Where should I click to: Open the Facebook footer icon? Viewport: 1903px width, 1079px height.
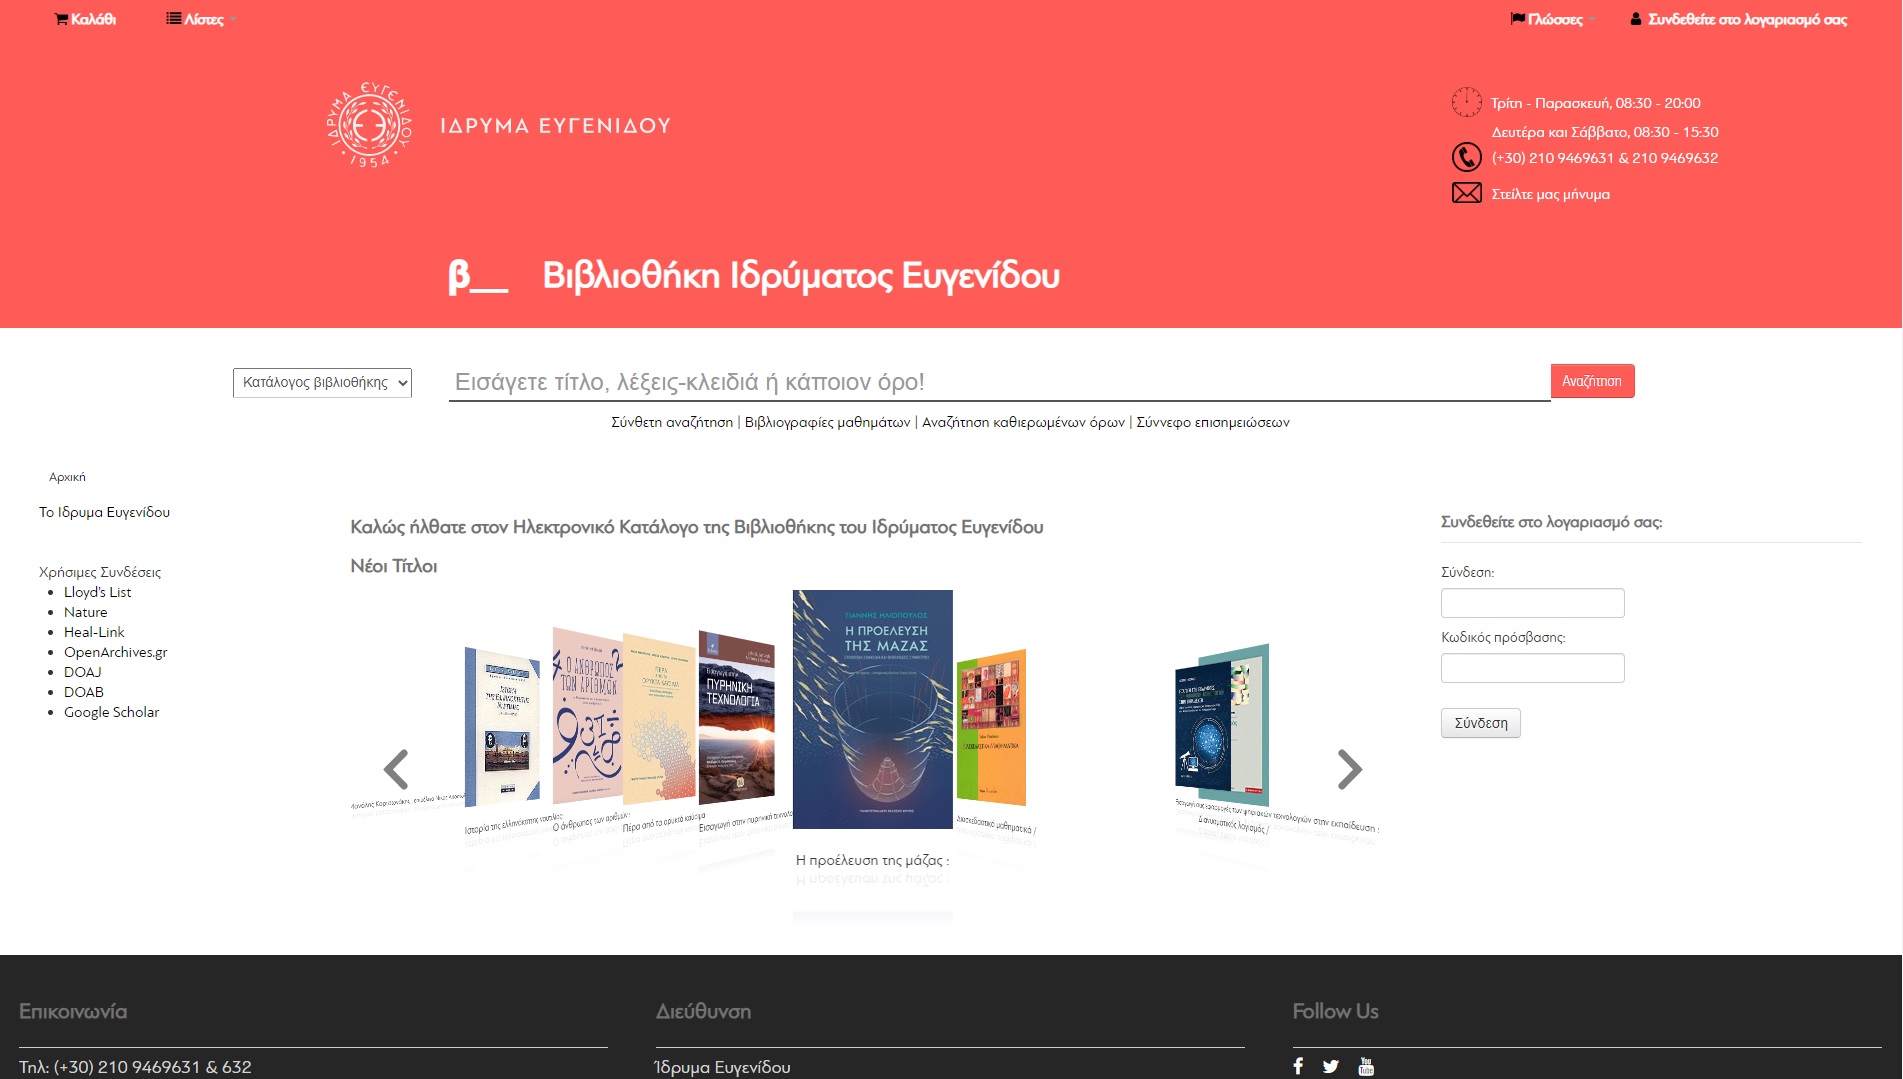(x=1298, y=1066)
